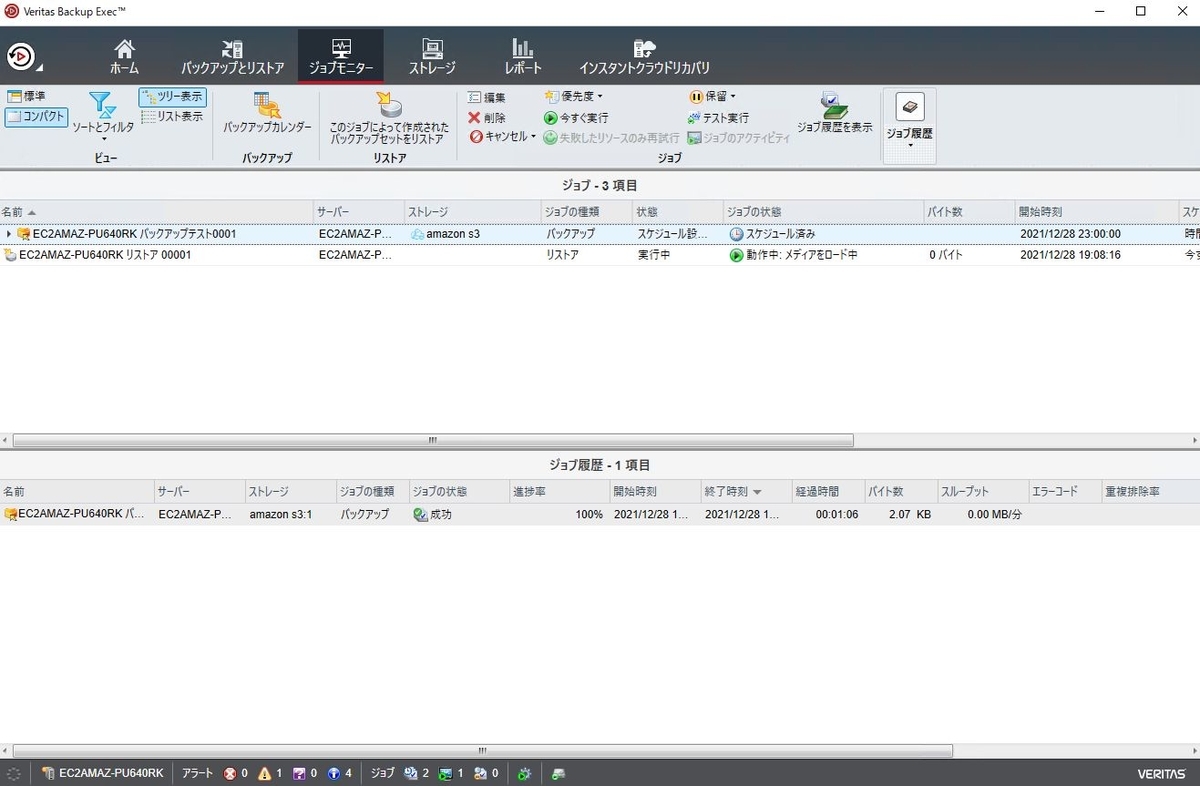Sort job history by 終了時刻 column
Image resolution: width=1200 pixels, height=786 pixels.
click(745, 492)
